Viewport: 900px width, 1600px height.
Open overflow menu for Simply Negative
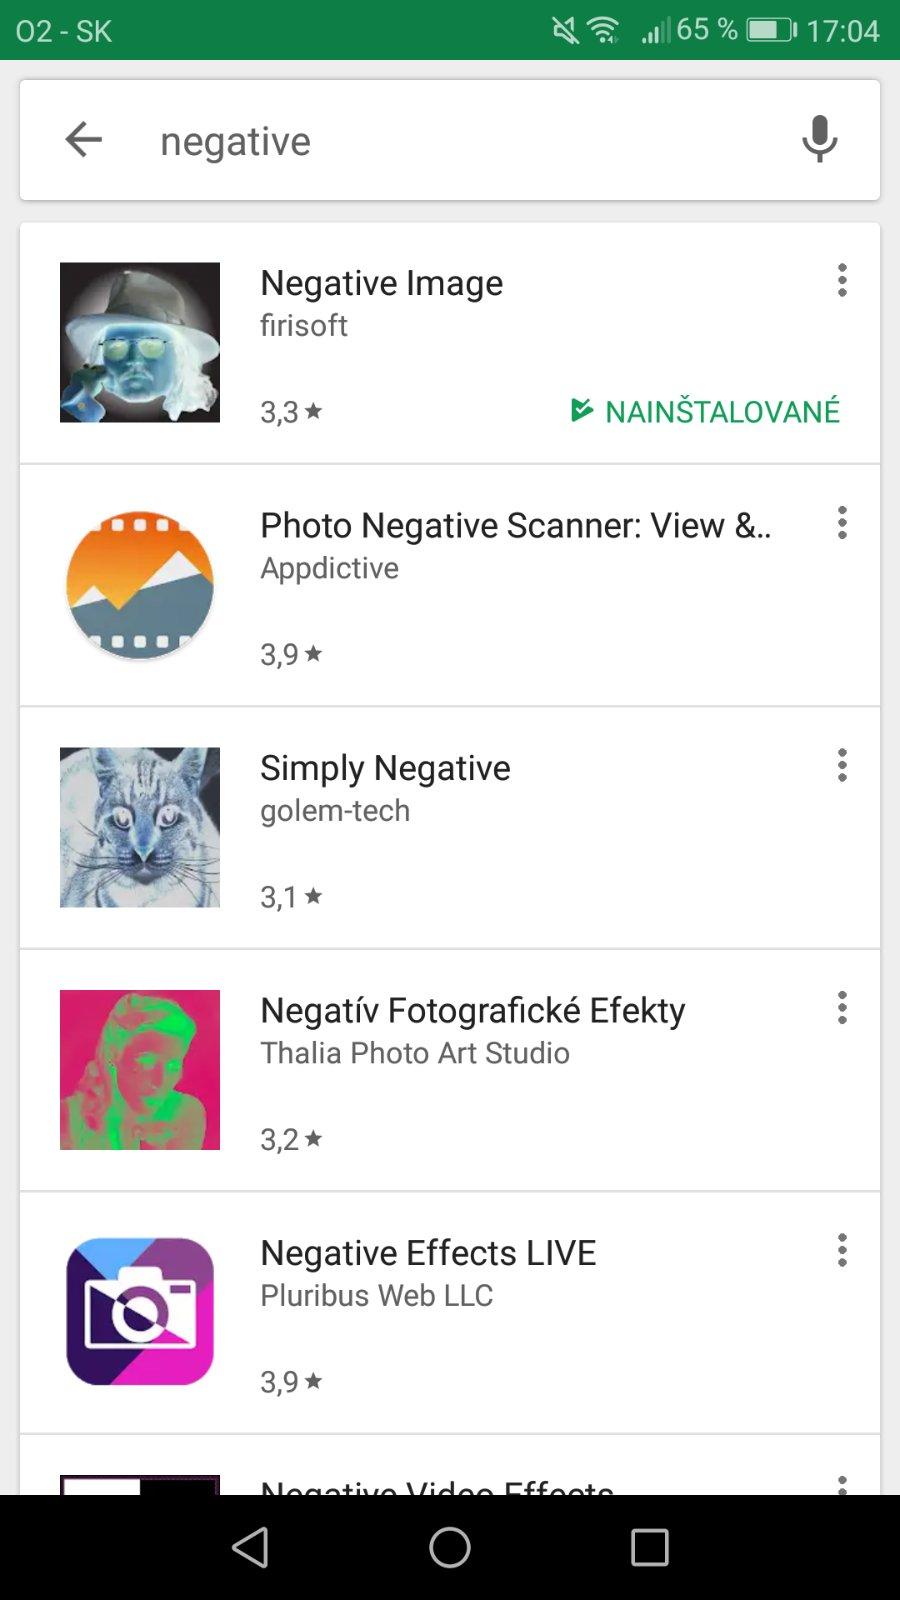[842, 766]
